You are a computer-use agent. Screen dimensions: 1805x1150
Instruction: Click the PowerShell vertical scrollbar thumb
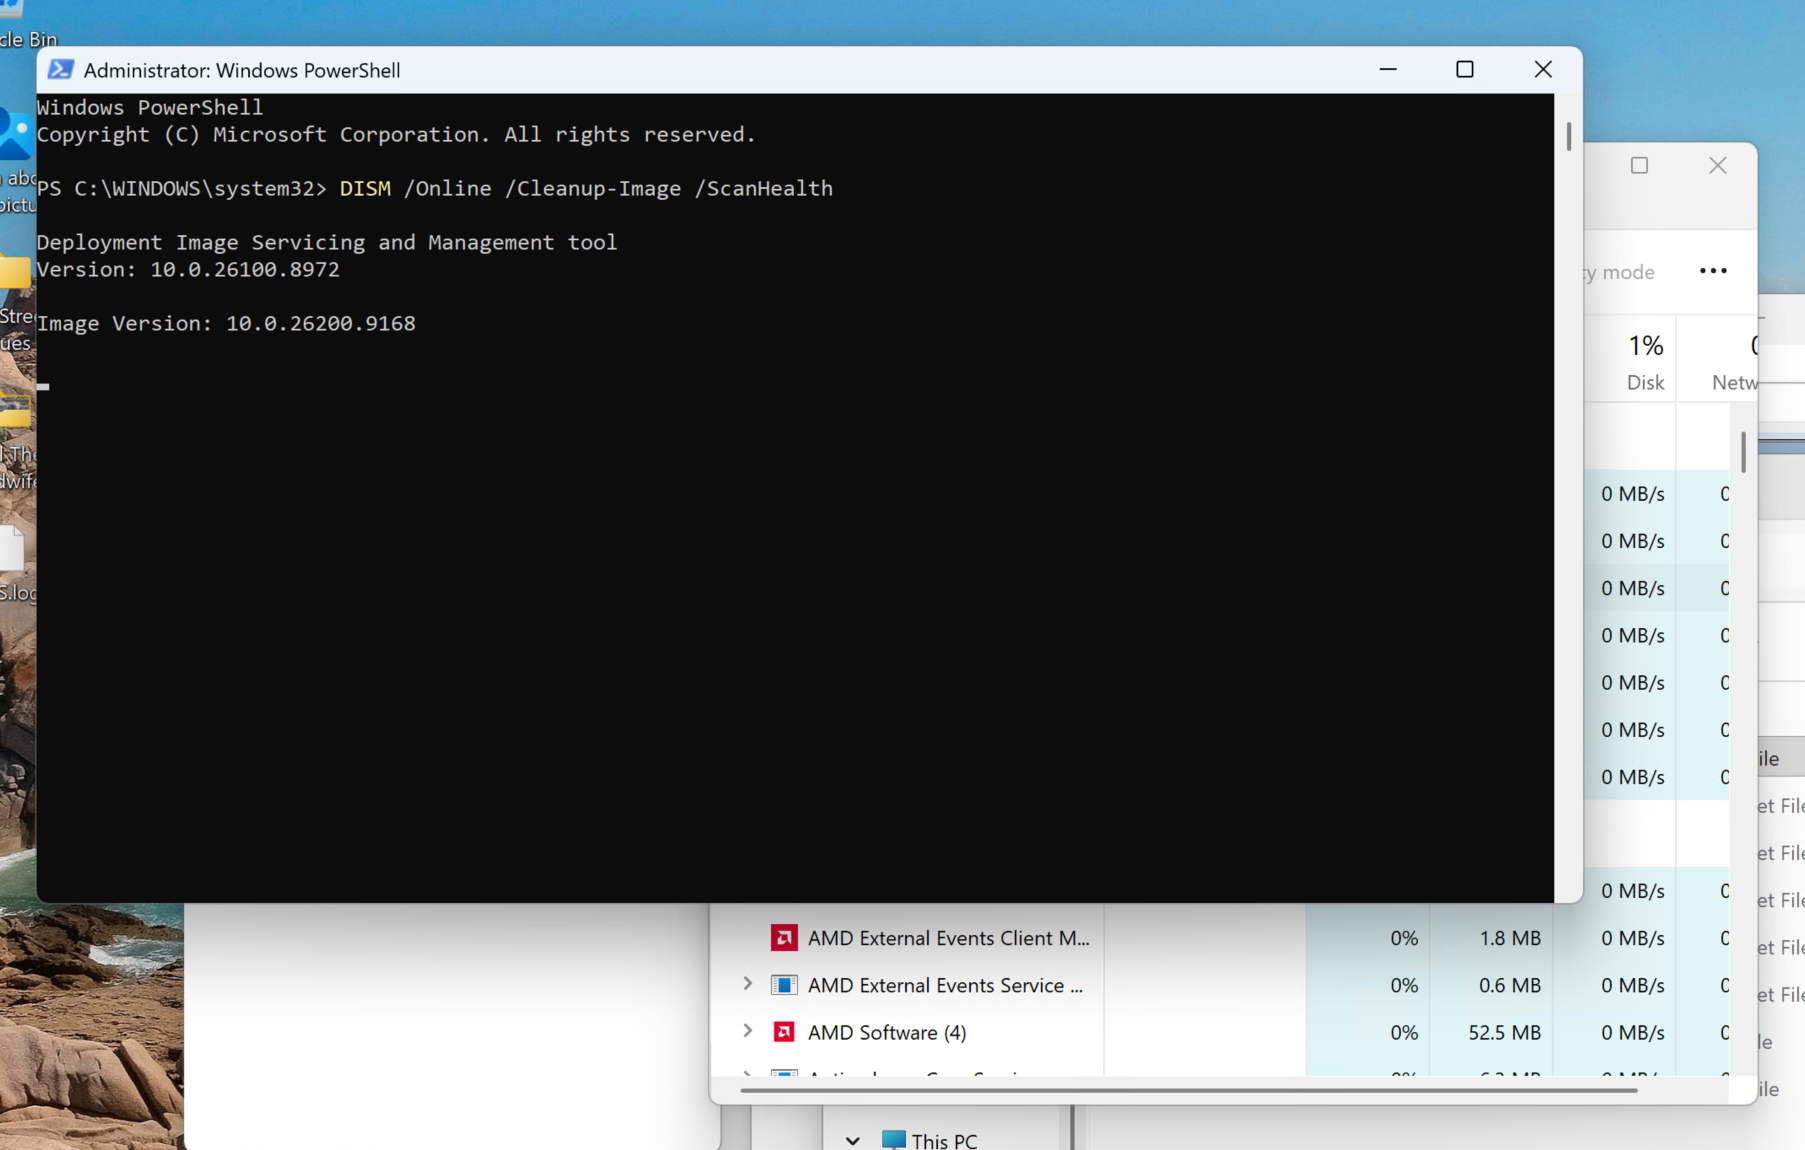pos(1568,137)
